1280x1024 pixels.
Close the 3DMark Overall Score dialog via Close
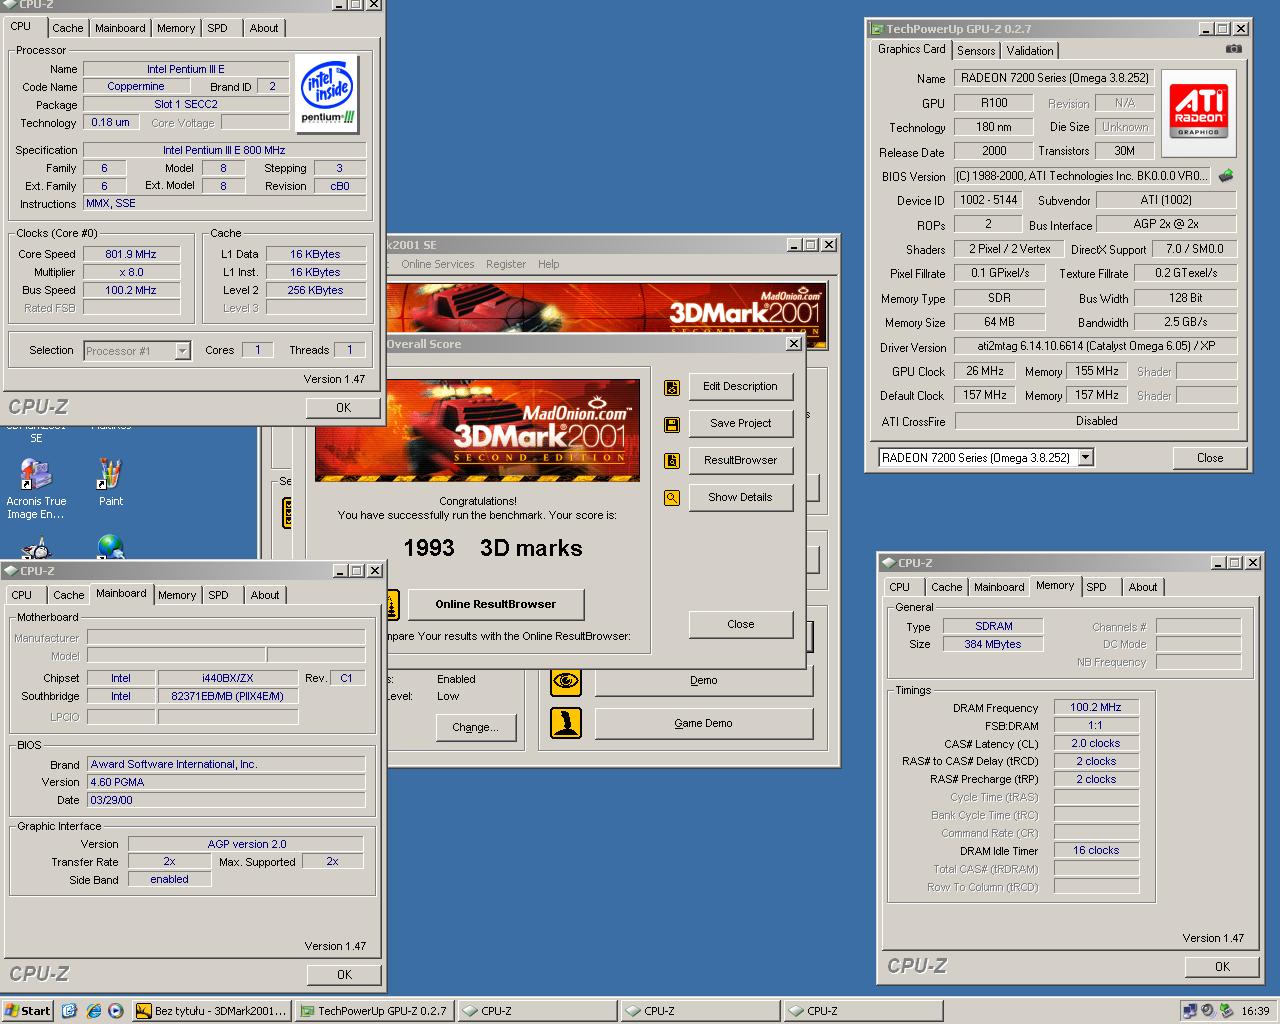click(740, 624)
